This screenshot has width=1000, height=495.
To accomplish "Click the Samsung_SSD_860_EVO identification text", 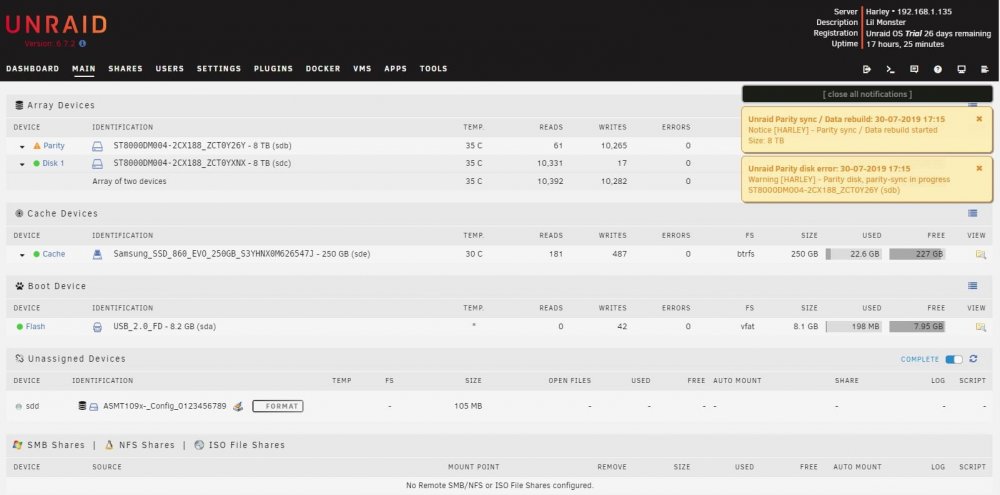I will point(242,255).
